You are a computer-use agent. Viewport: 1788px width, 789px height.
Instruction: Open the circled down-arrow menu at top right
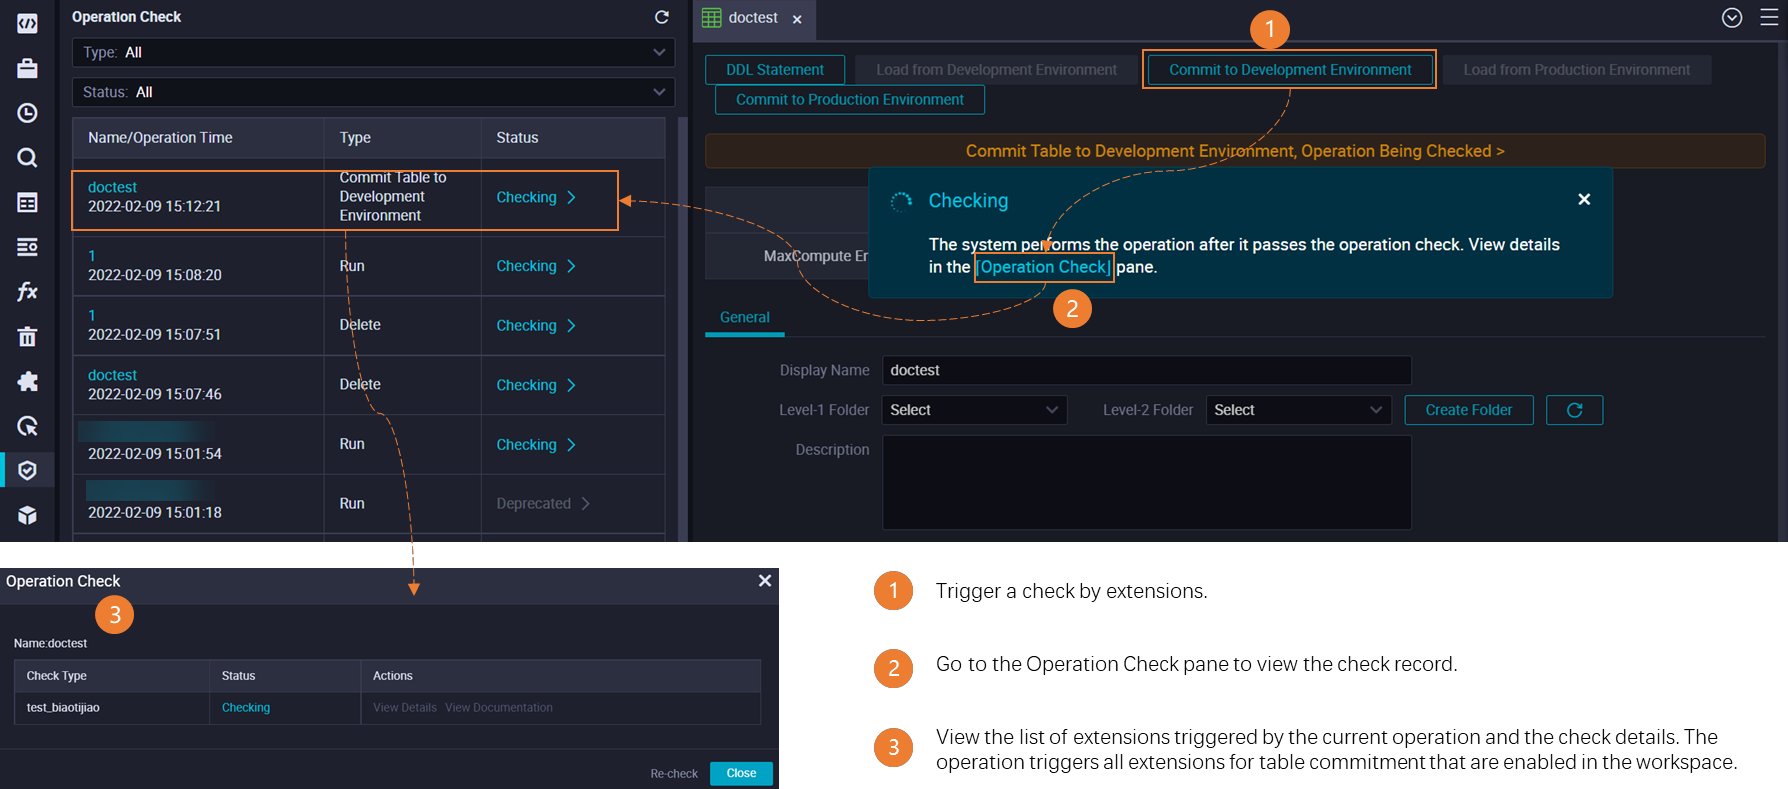tap(1732, 18)
